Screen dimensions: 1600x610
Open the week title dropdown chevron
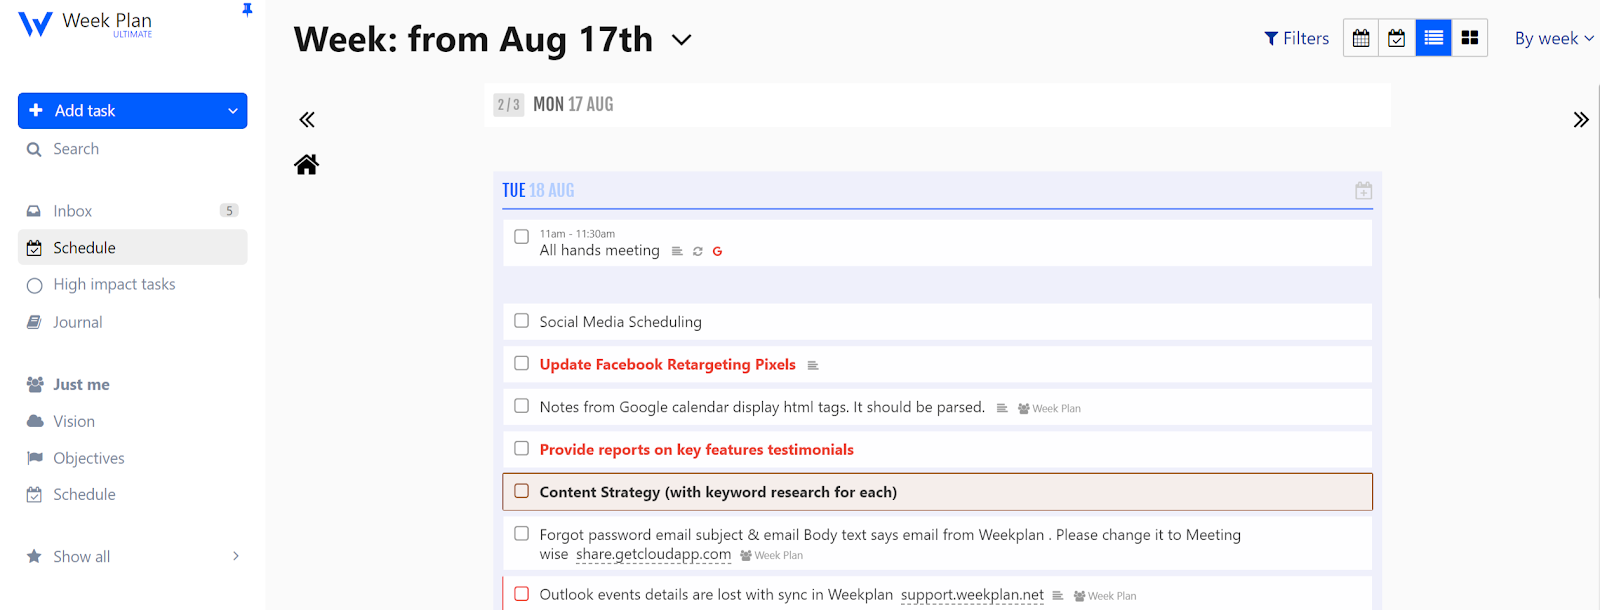pos(681,40)
